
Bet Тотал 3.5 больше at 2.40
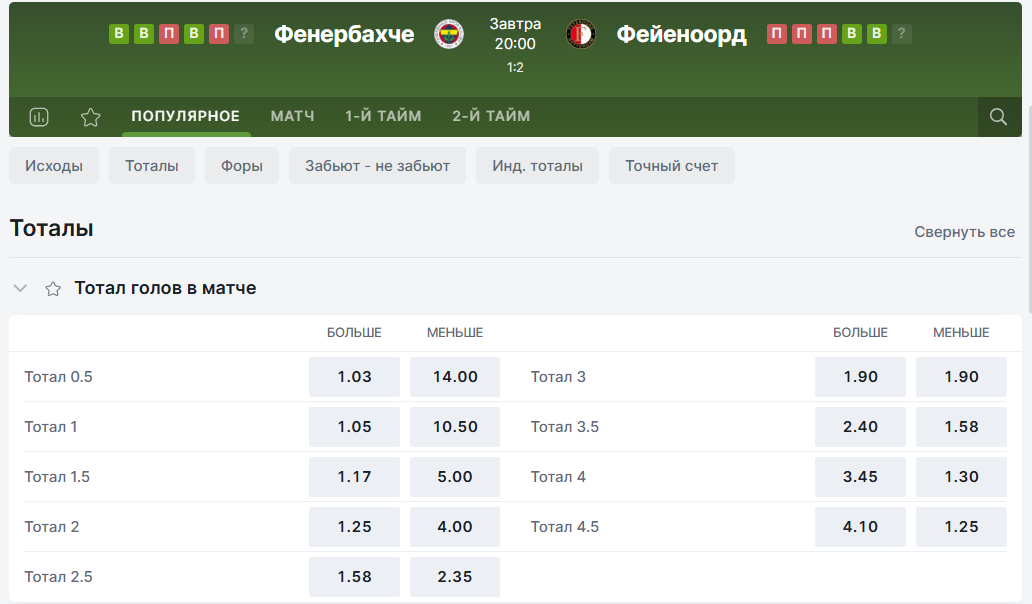[x=860, y=427]
